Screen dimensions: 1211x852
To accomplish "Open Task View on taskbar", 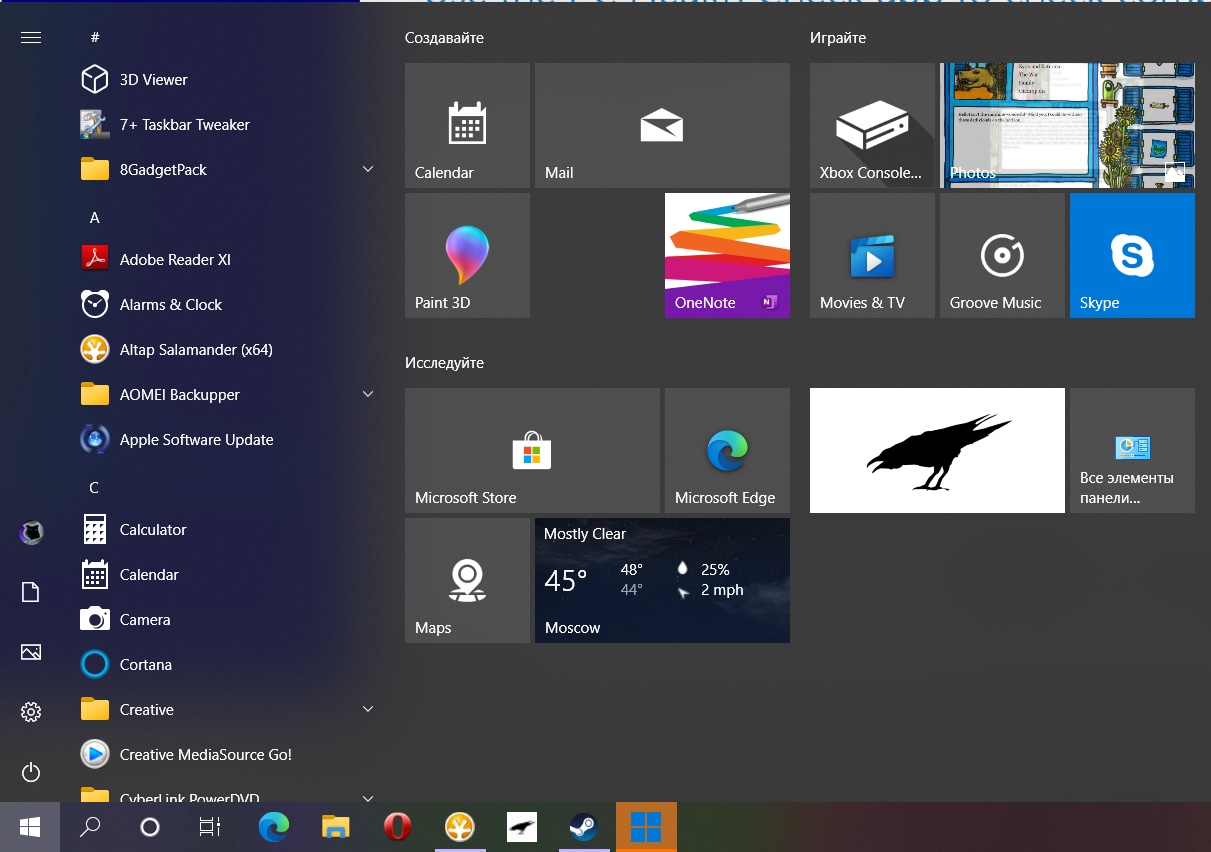I will [x=209, y=827].
